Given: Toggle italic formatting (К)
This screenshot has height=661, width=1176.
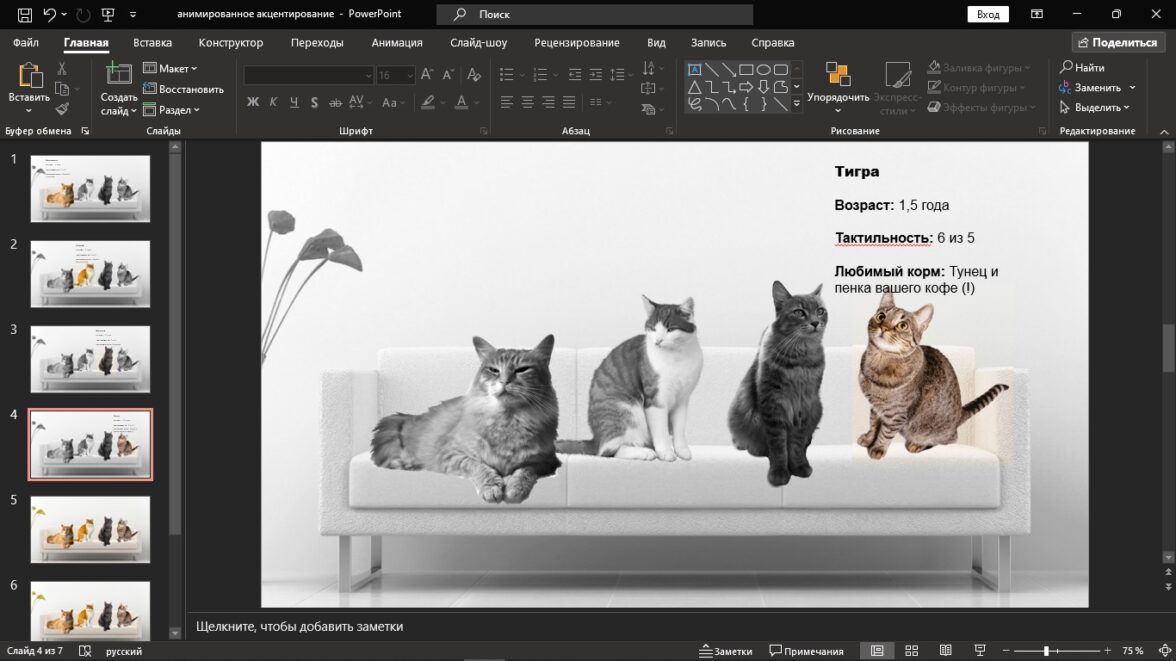Looking at the screenshot, I should (x=273, y=102).
